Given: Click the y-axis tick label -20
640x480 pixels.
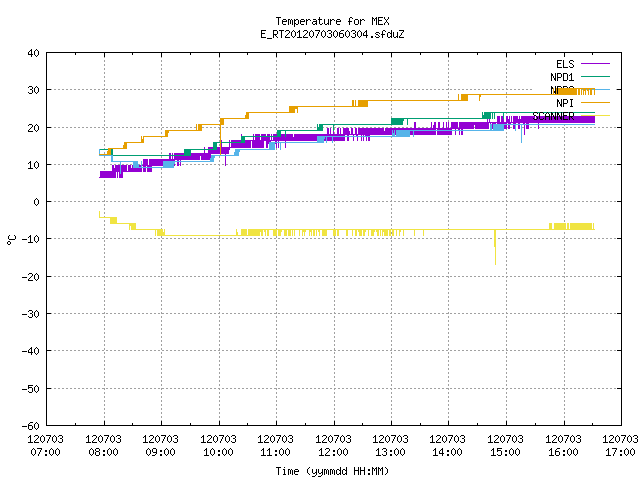Looking at the screenshot, I should 31,277.
